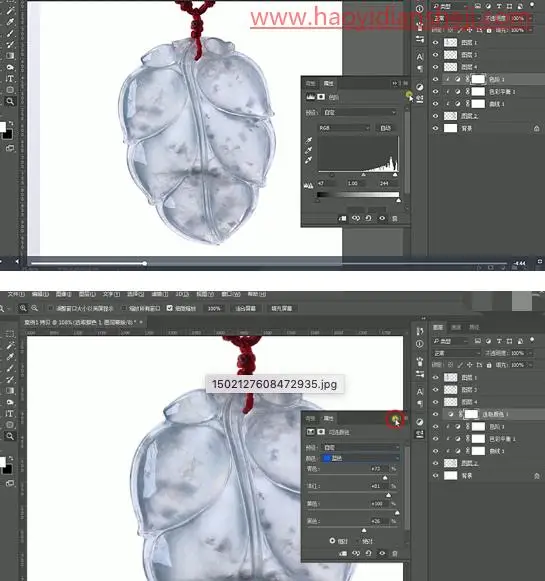Image resolution: width=545 pixels, height=581 pixels.
Task: Click the 填充屏幕 (Fill Screen) button
Action: [x=282, y=308]
